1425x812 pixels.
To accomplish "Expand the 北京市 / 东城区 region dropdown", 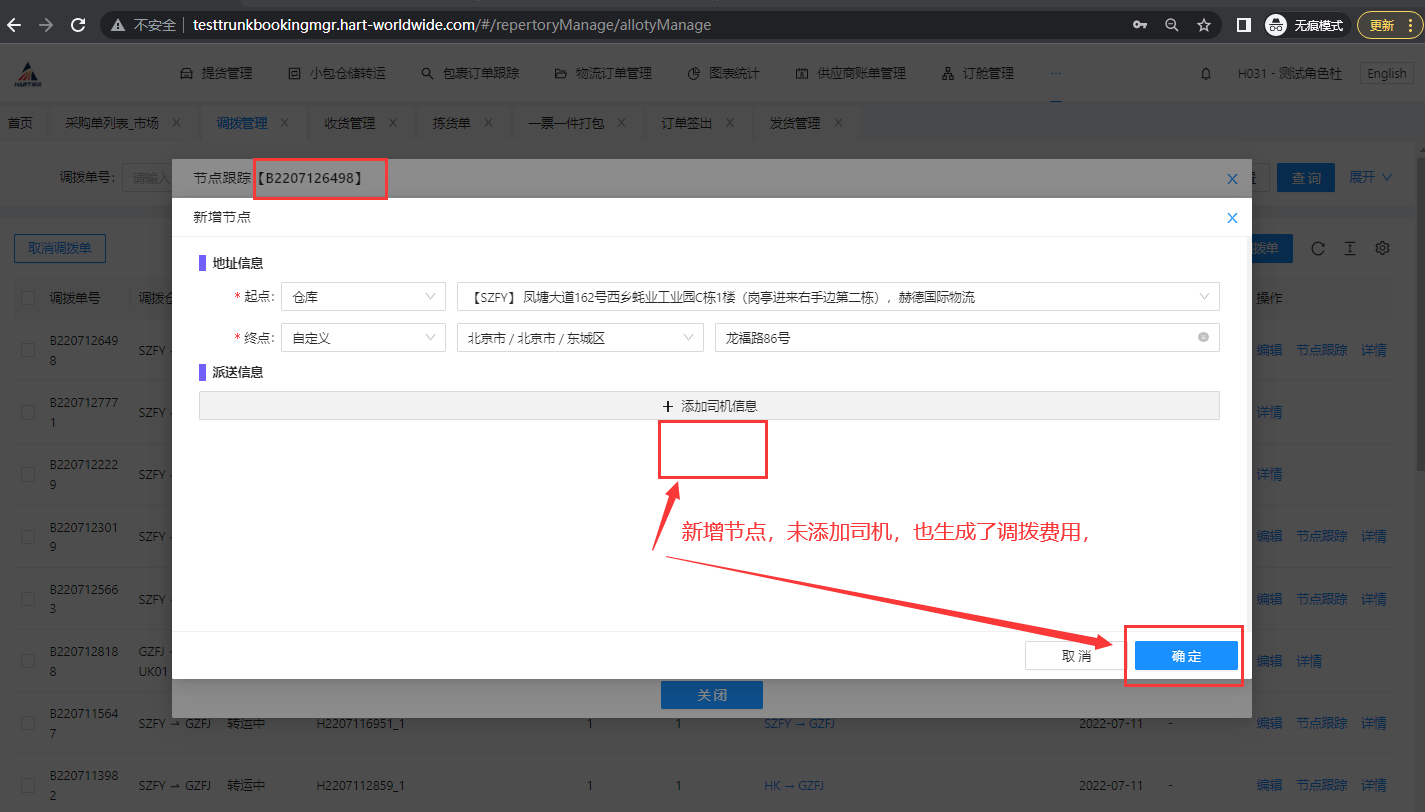I will pos(580,338).
